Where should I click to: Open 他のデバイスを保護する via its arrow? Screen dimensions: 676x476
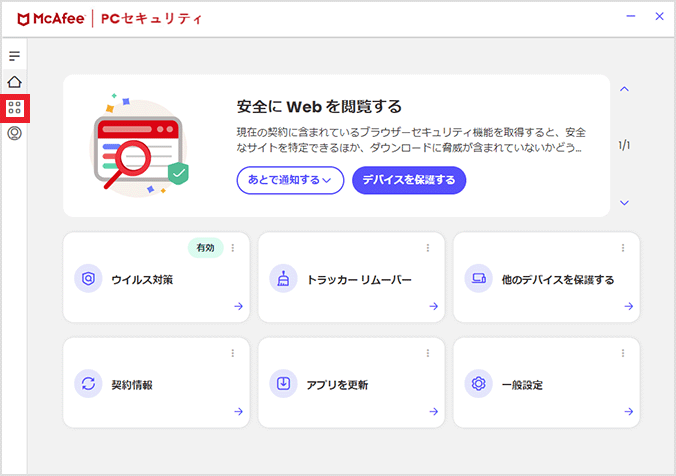click(629, 306)
